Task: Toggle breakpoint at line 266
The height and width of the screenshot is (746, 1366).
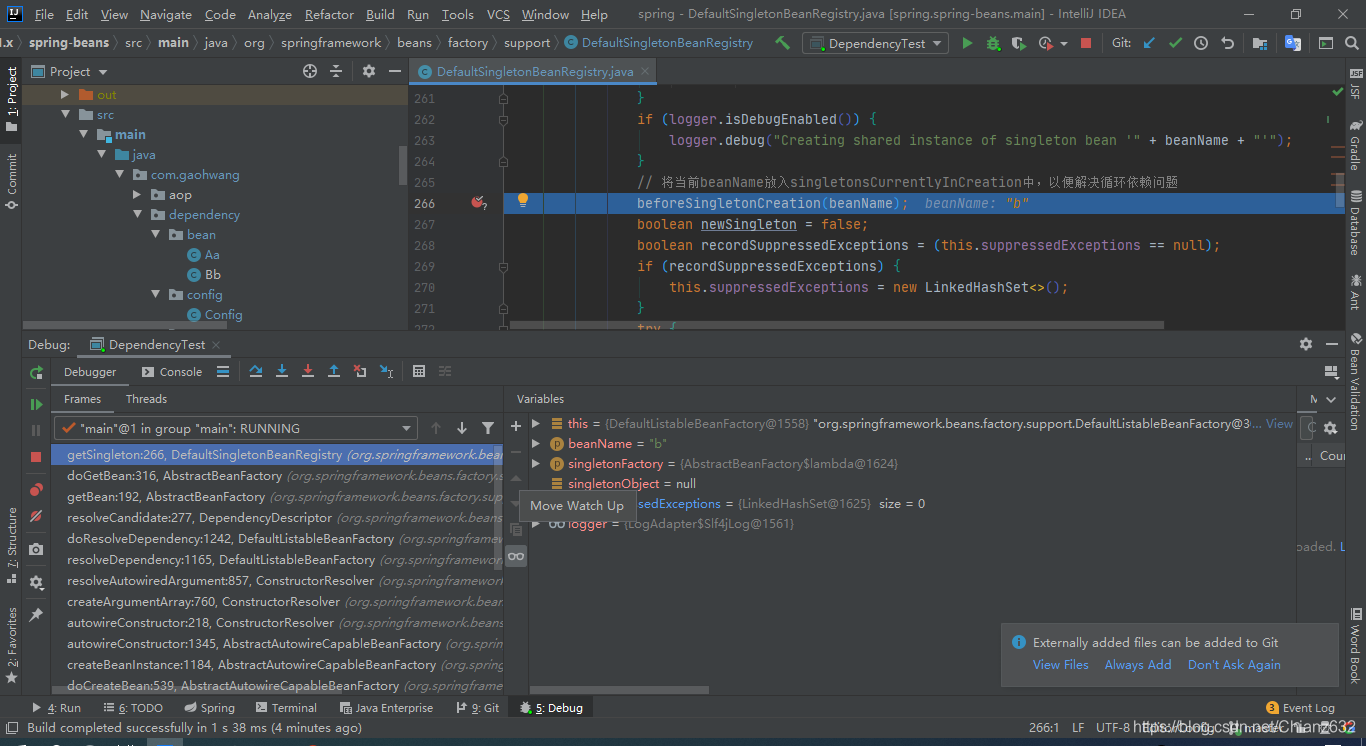Action: [x=478, y=203]
